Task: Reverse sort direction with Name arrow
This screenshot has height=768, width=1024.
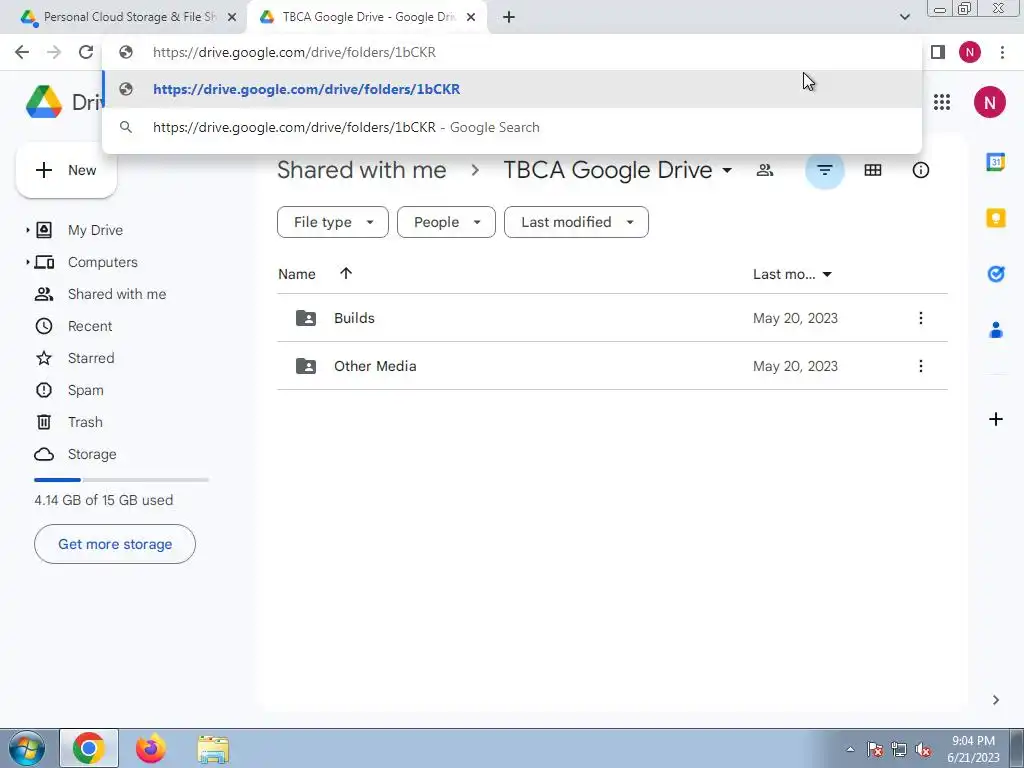Action: tap(345, 274)
